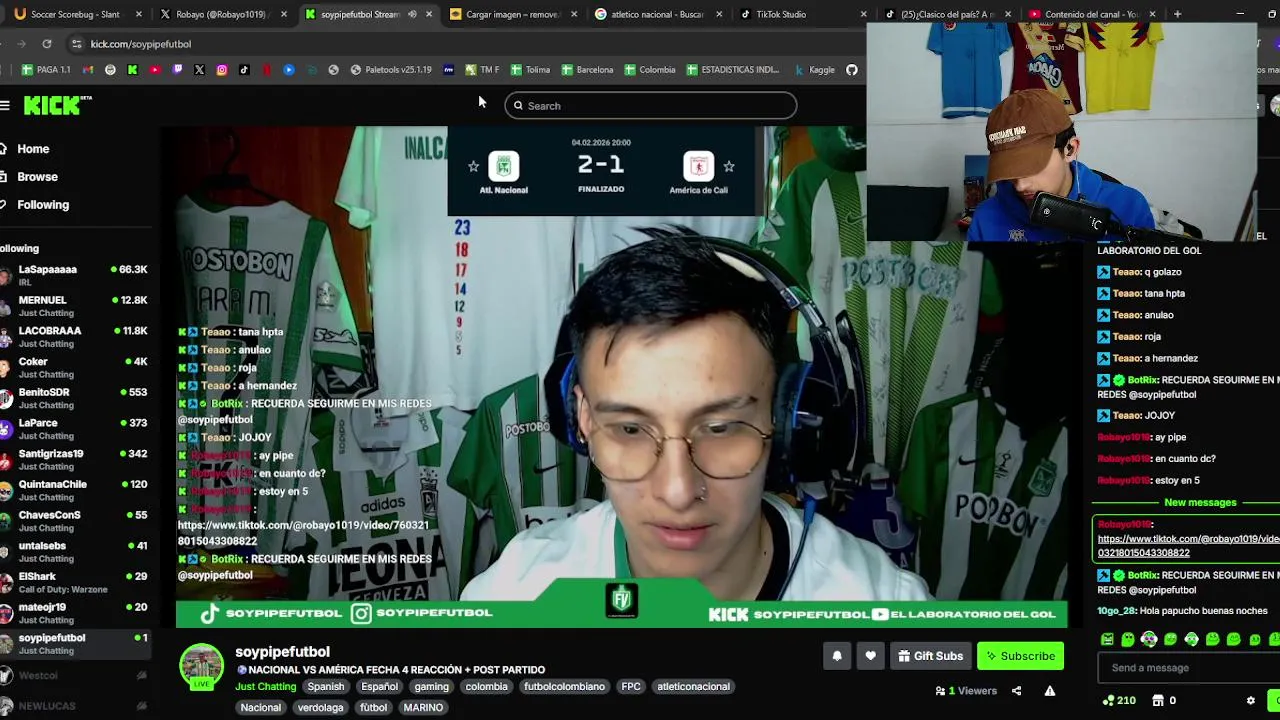Open MERNUEL channel in sidebar
This screenshot has height=720, width=1280.
[75, 306]
